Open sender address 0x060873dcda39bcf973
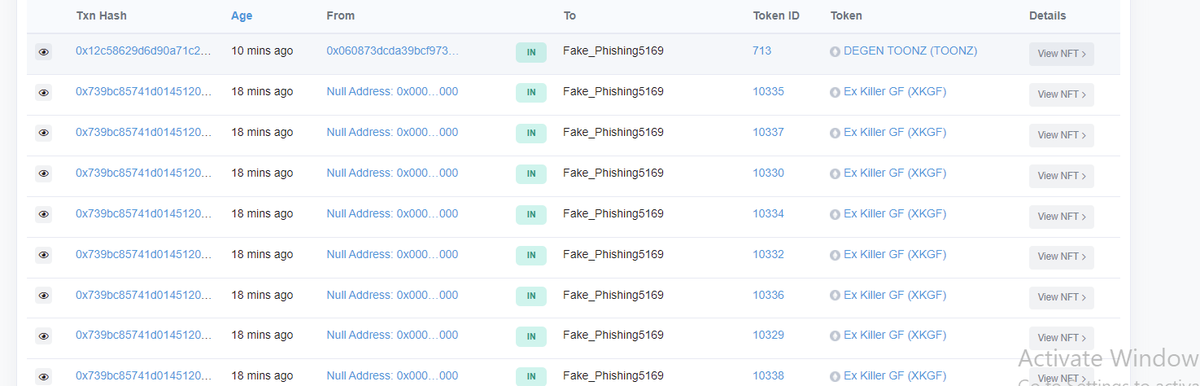1200x386 pixels. pyautogui.click(x=392, y=50)
